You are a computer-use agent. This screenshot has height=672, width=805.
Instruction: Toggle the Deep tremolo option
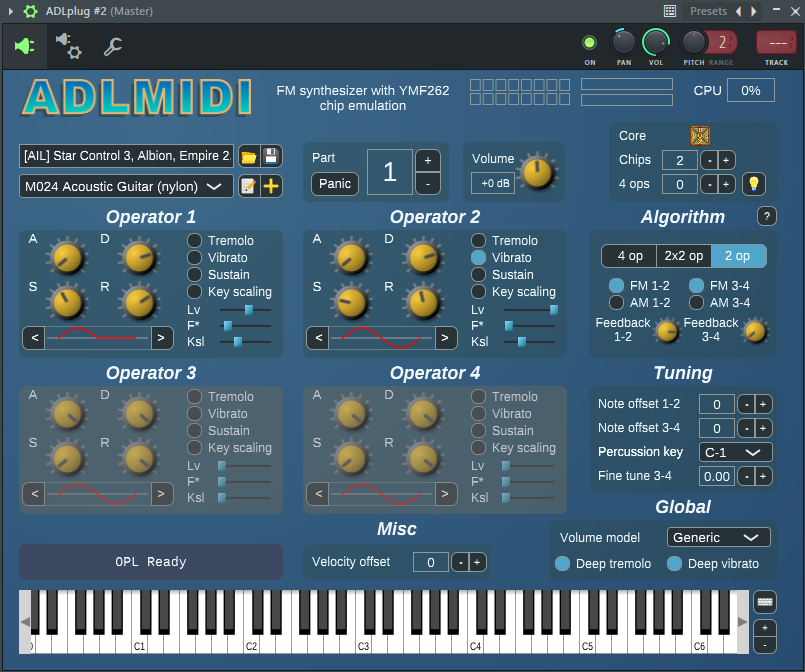point(563,564)
